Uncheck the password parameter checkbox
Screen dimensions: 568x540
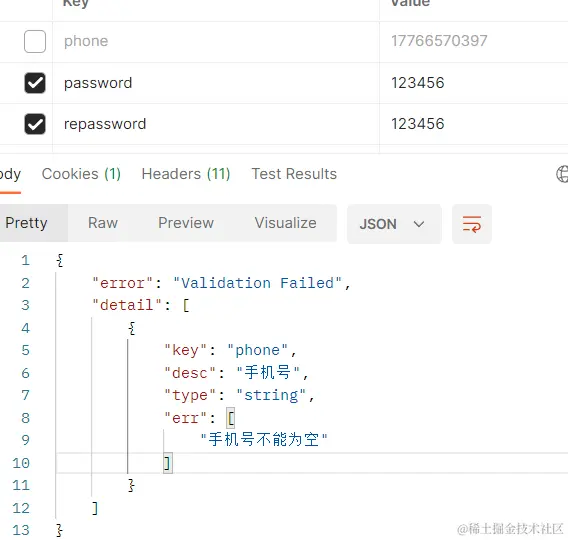click(x=35, y=83)
